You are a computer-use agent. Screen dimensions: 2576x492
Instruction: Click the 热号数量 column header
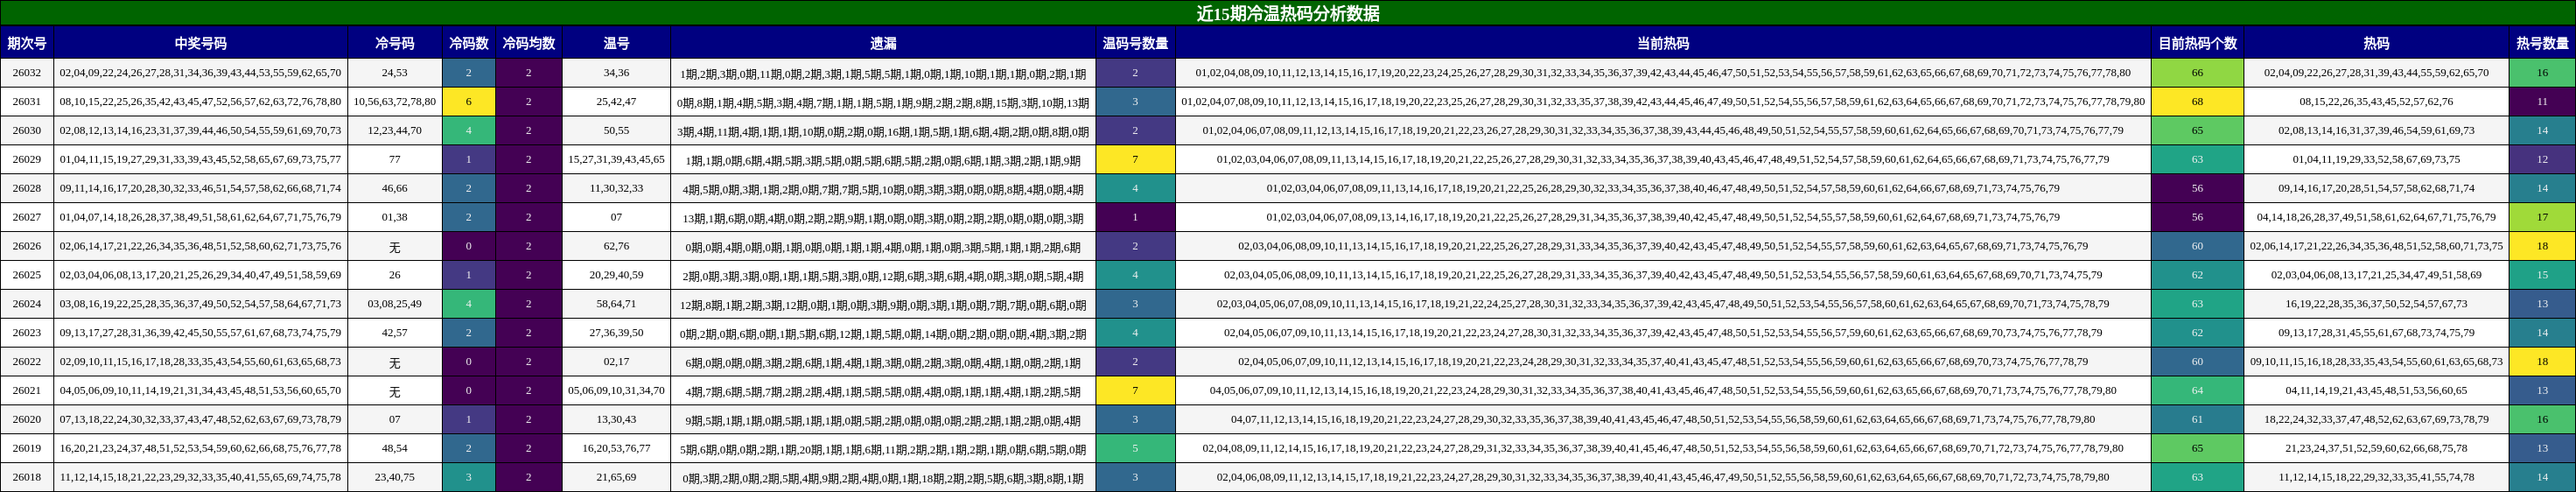(x=2542, y=43)
